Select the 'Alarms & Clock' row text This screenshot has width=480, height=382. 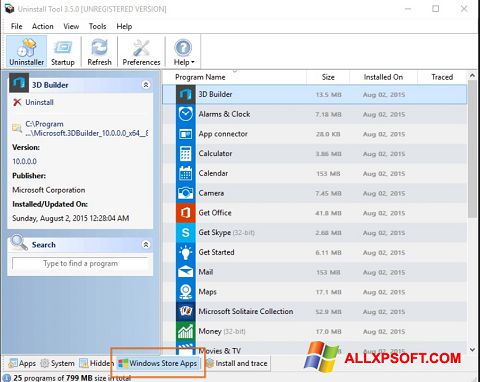pyautogui.click(x=224, y=114)
